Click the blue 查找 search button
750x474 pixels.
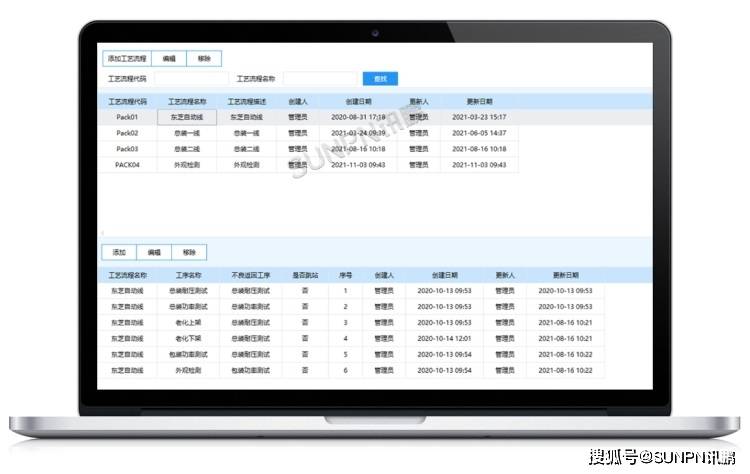(380, 79)
